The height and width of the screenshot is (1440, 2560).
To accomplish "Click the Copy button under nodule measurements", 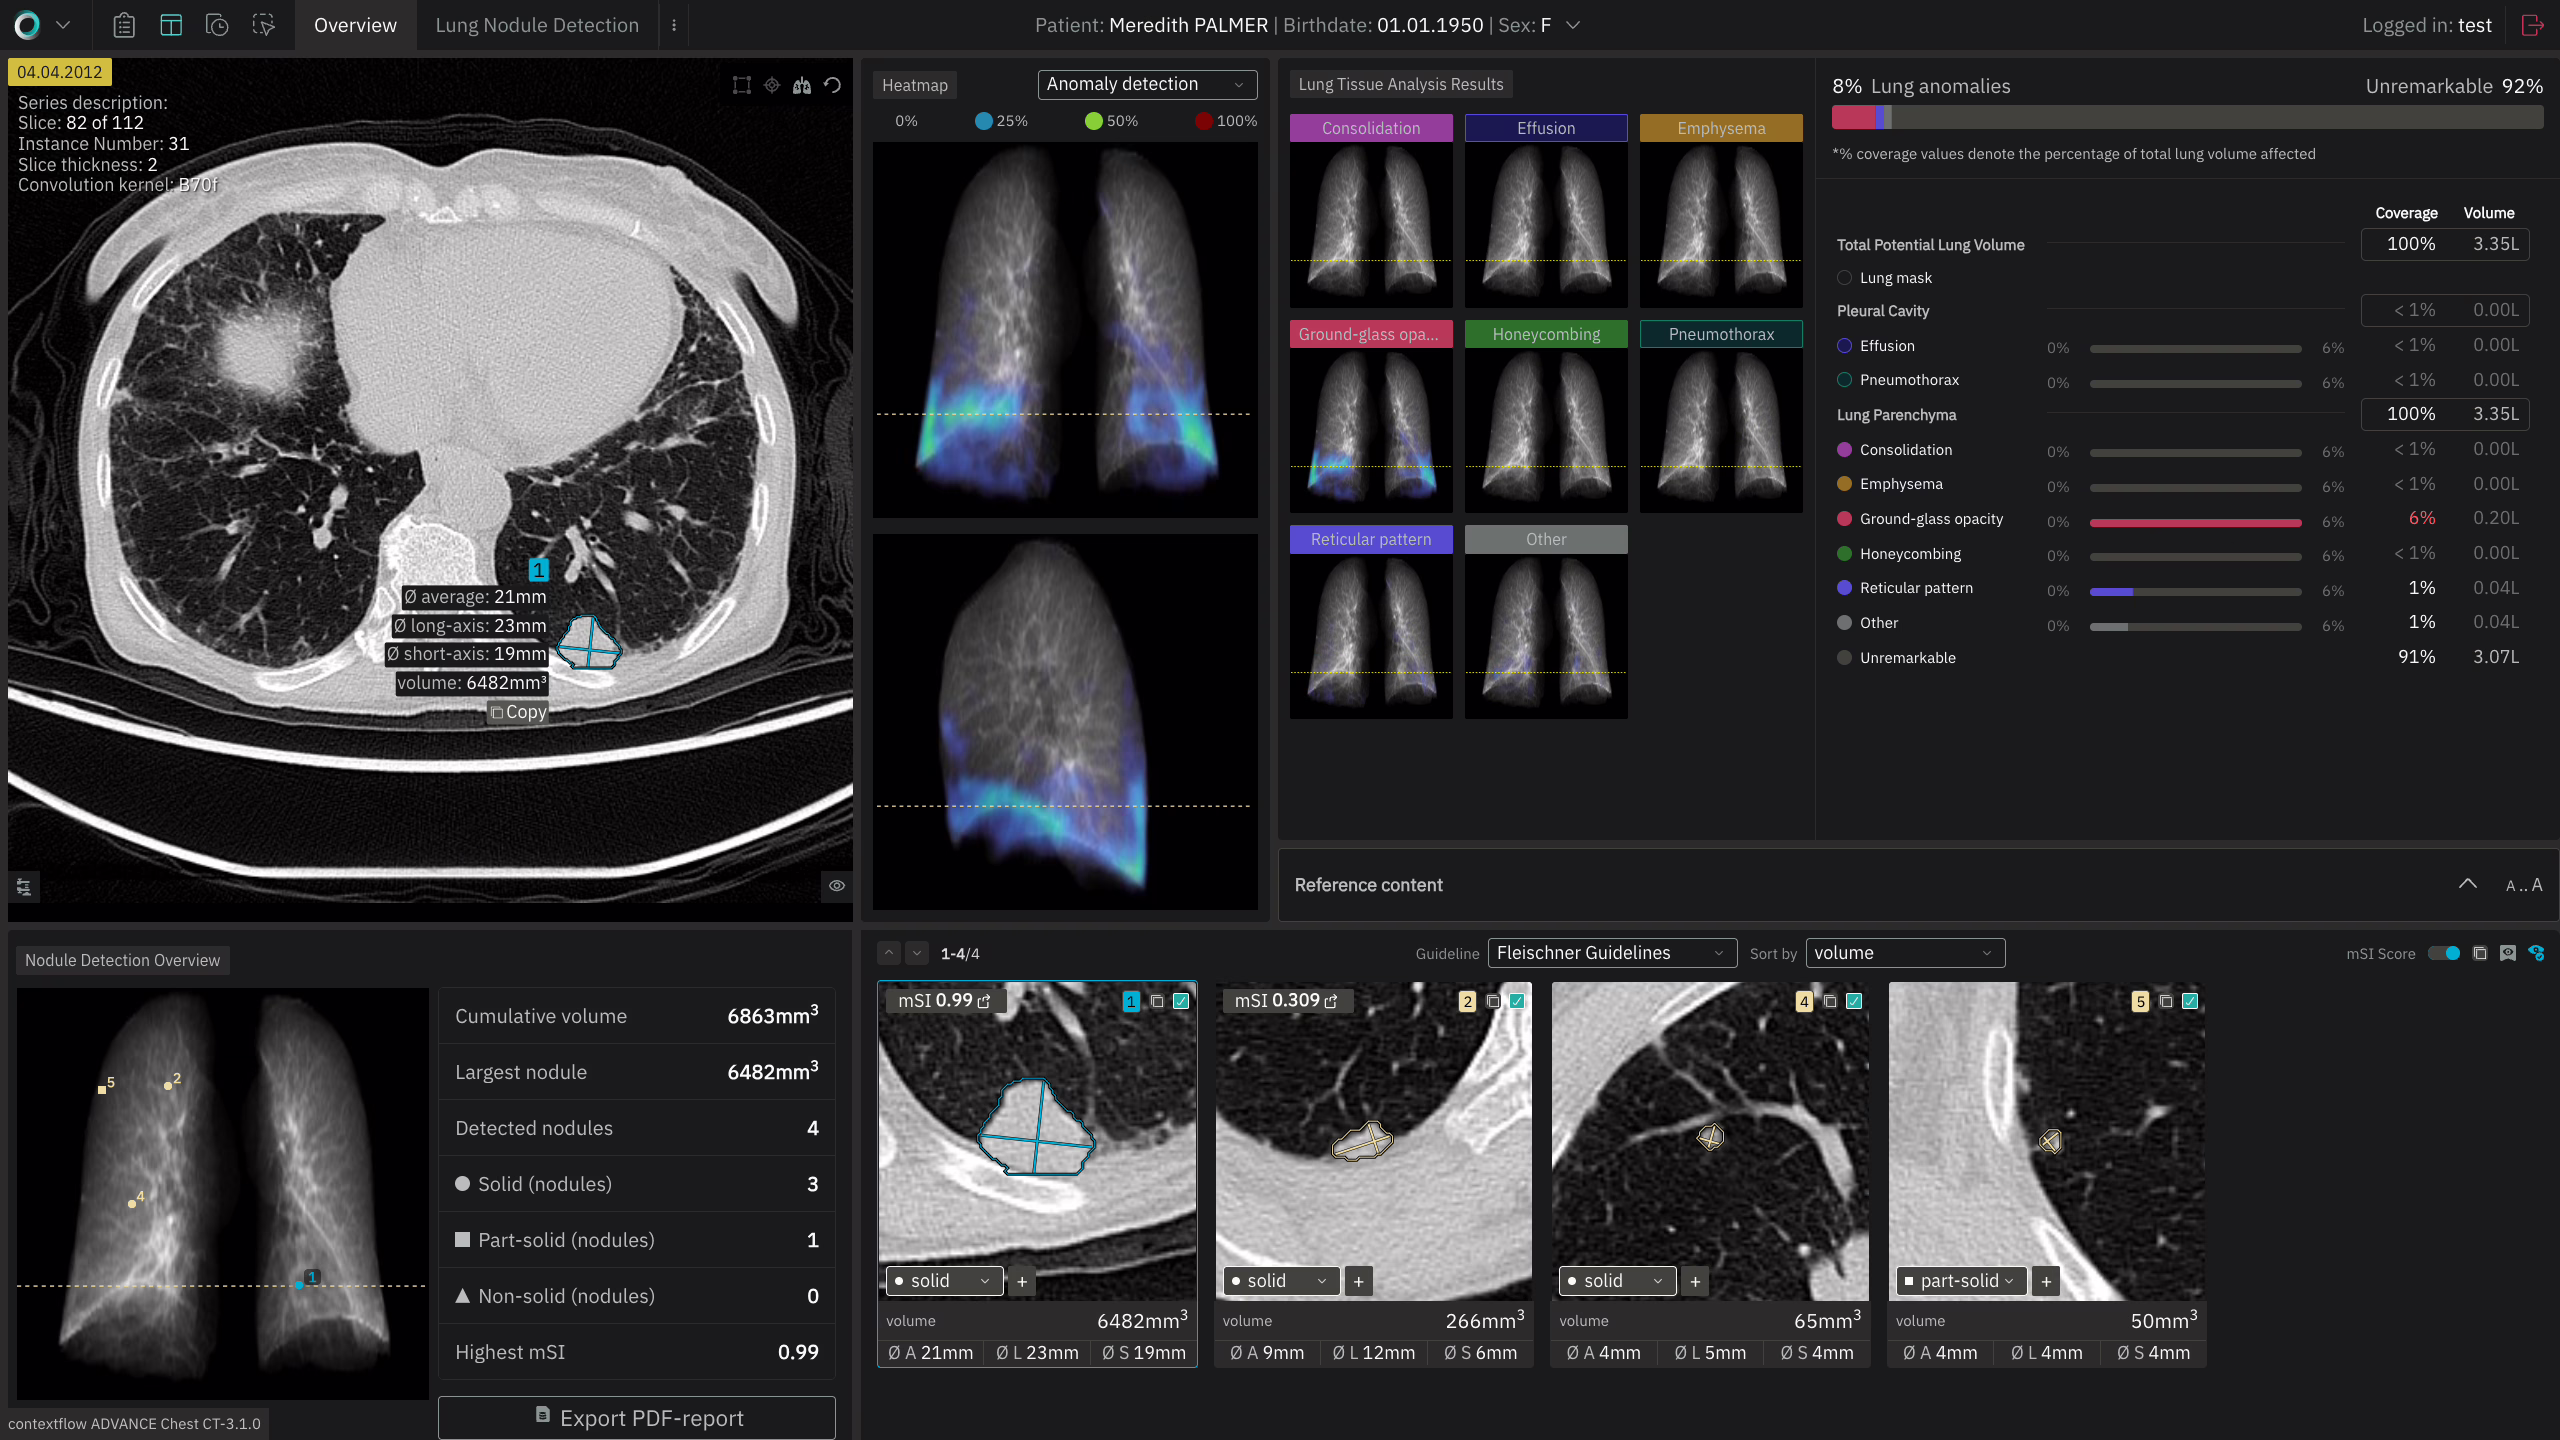I will 518,712.
